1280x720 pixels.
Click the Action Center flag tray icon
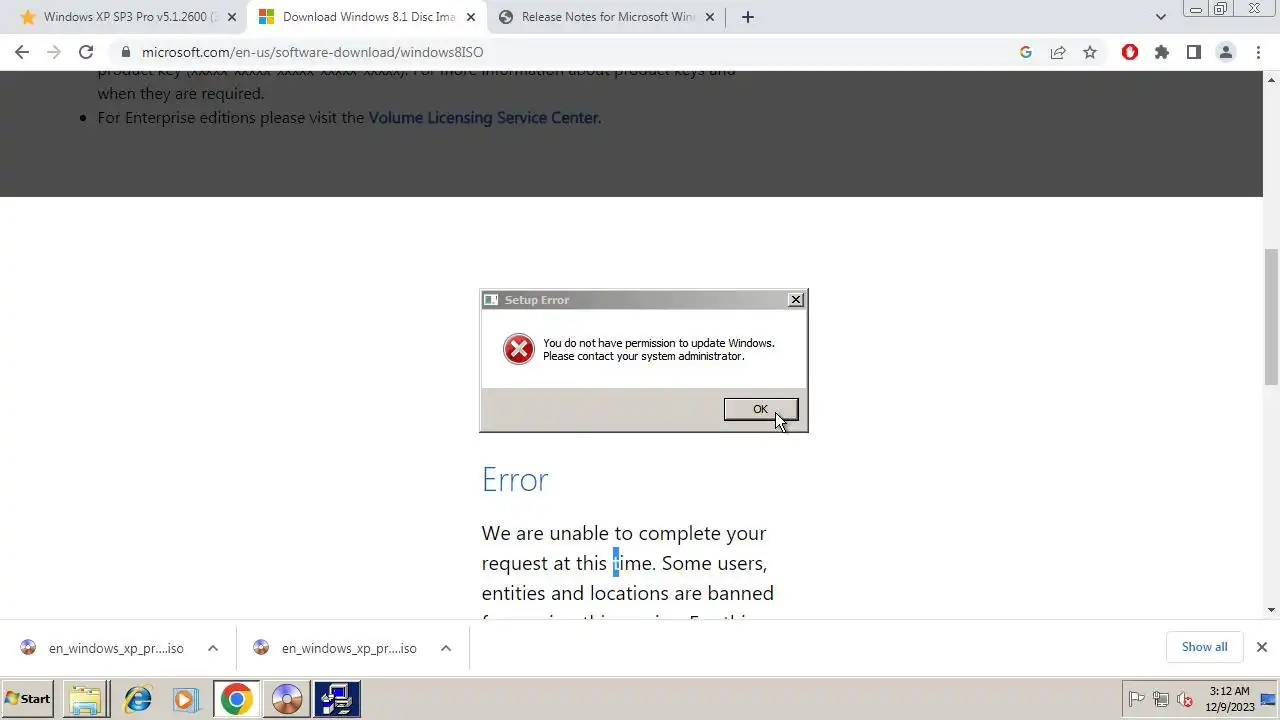coord(1136,699)
